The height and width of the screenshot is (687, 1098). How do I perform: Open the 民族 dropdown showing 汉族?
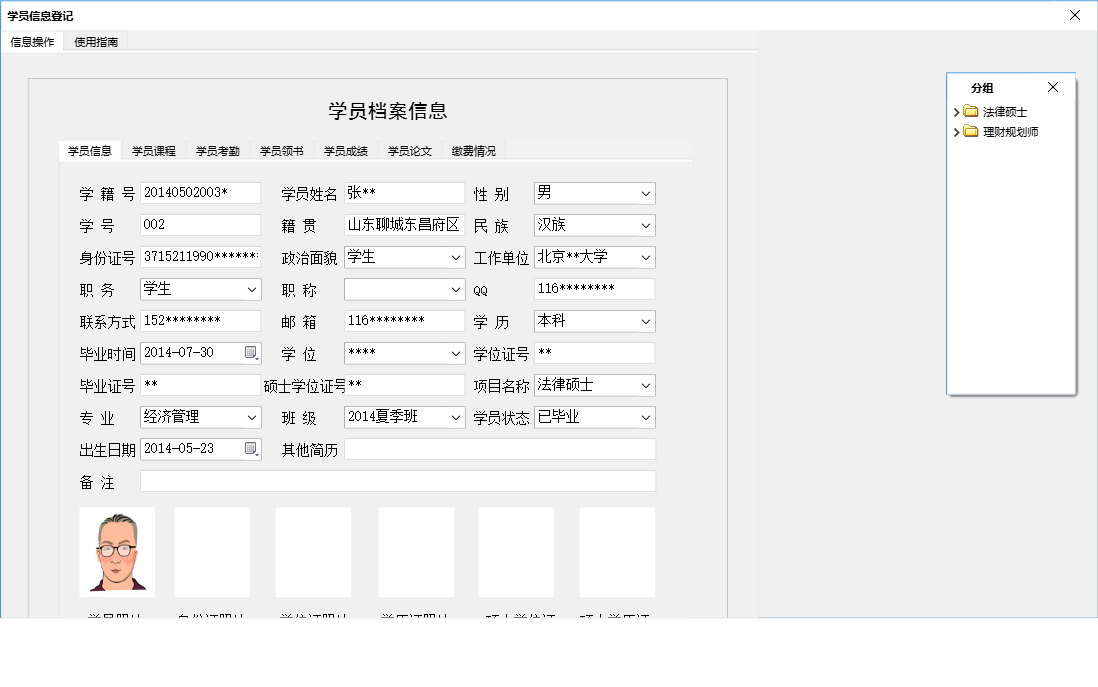(644, 225)
